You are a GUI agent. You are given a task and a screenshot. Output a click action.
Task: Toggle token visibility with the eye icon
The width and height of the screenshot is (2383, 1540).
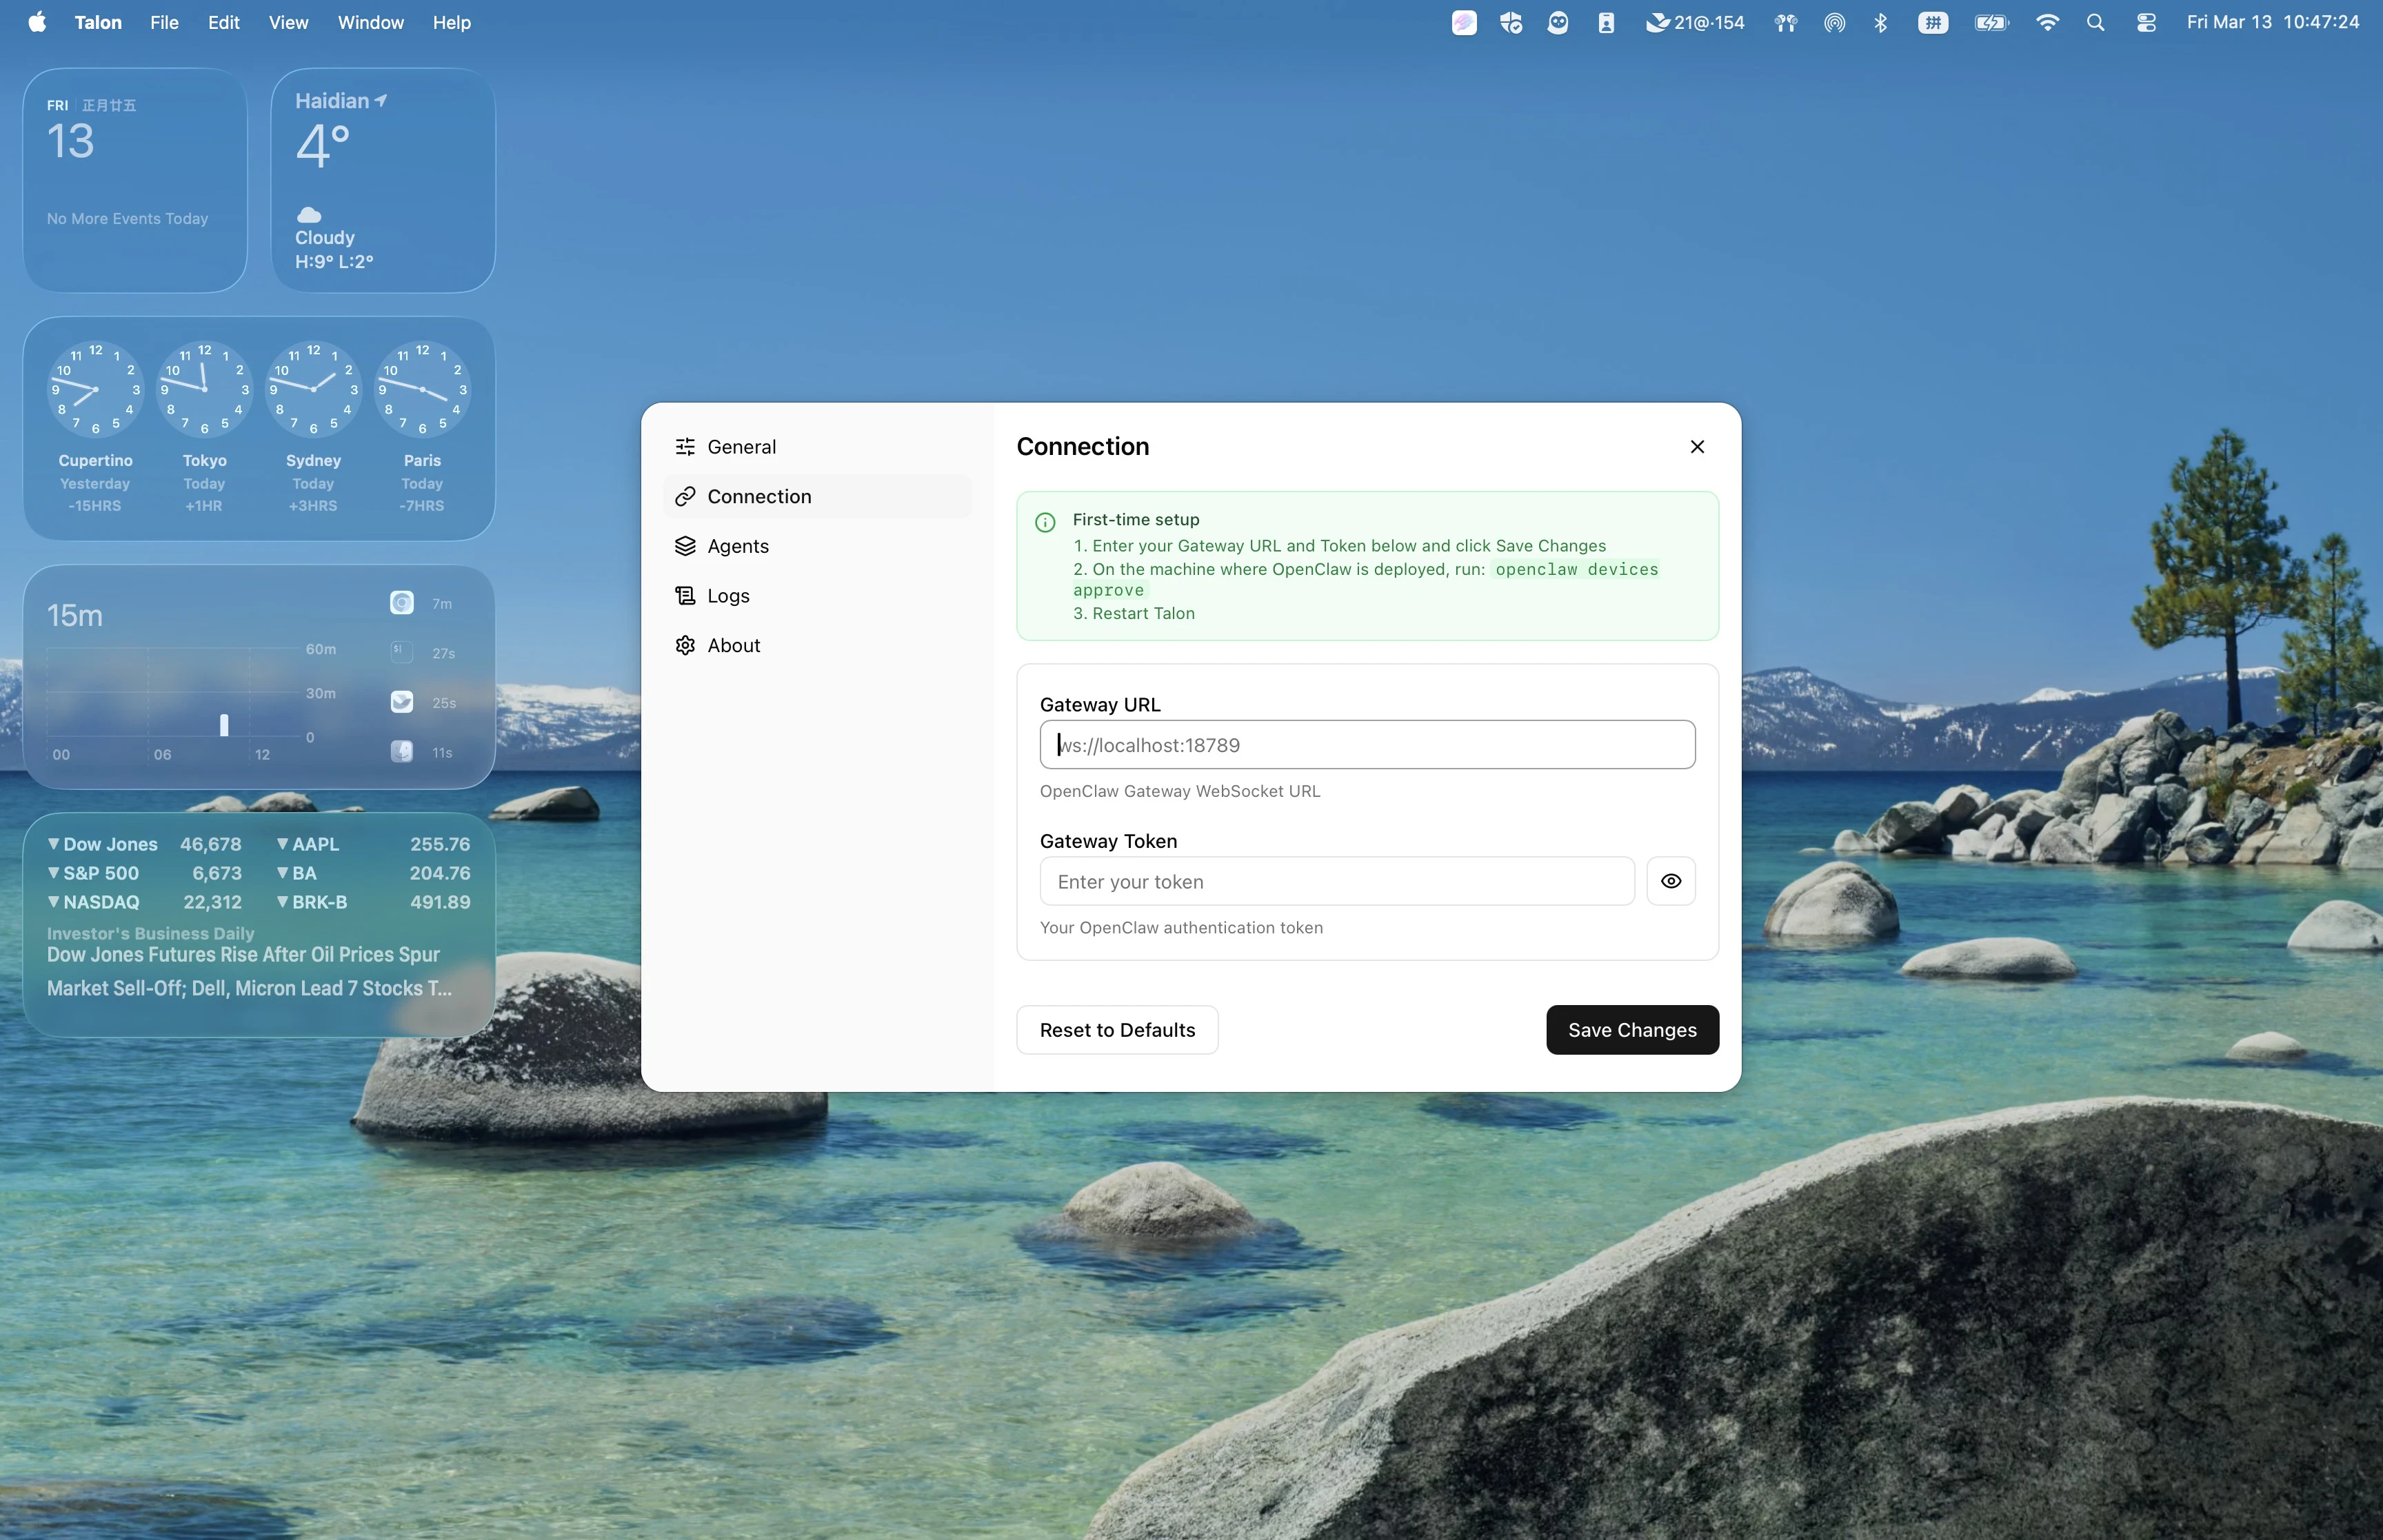(1670, 881)
